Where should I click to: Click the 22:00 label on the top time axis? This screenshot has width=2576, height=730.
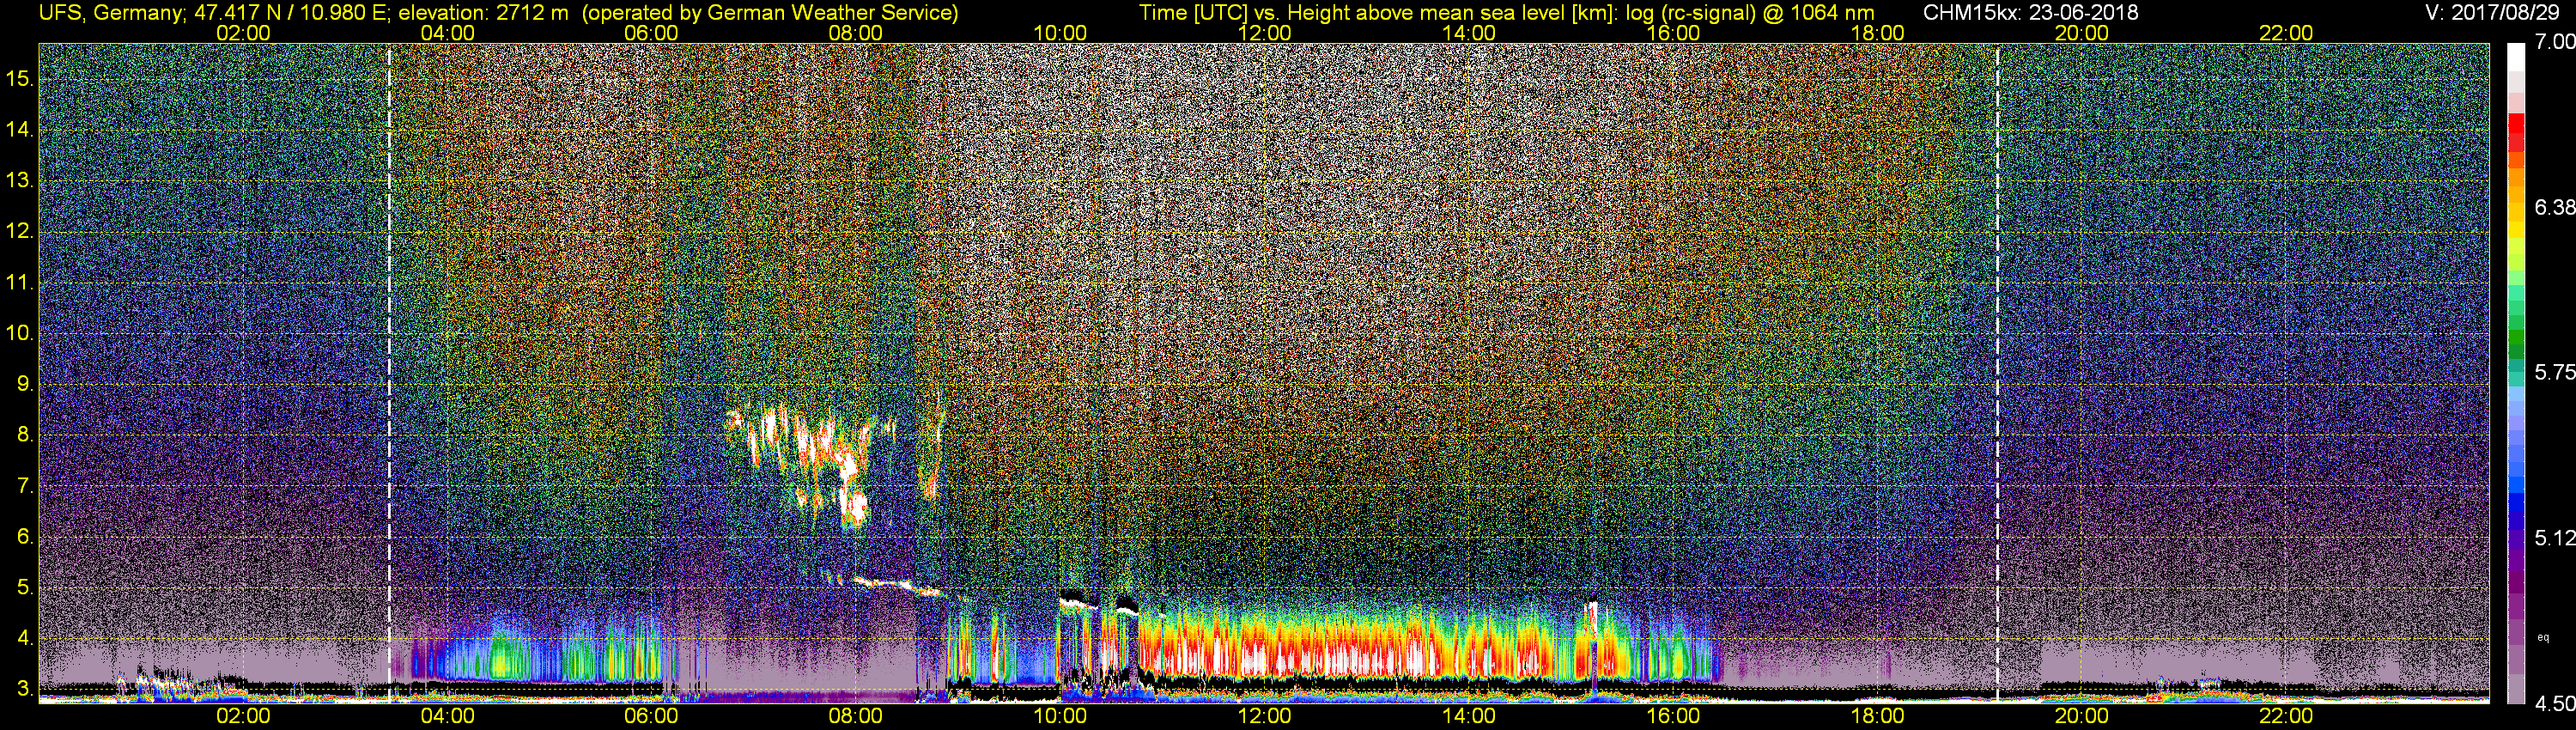tap(2286, 33)
